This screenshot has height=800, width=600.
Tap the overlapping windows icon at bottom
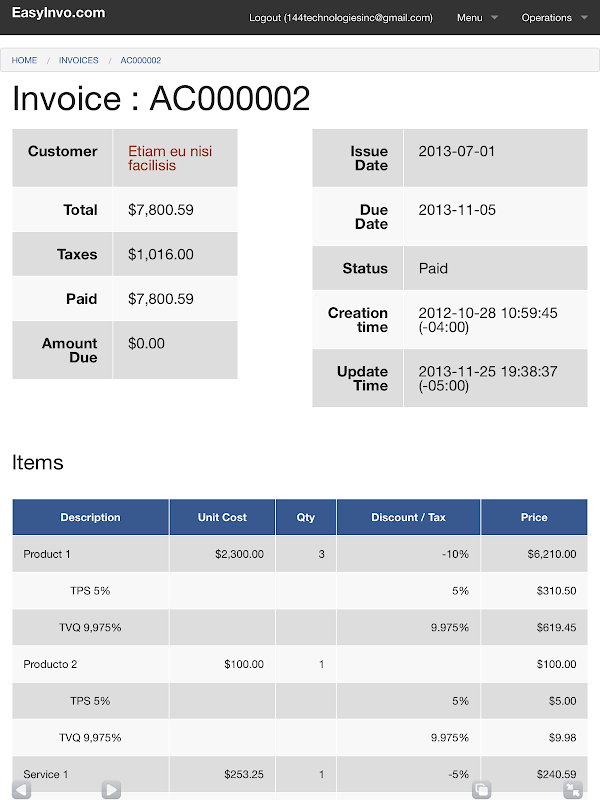pos(482,790)
